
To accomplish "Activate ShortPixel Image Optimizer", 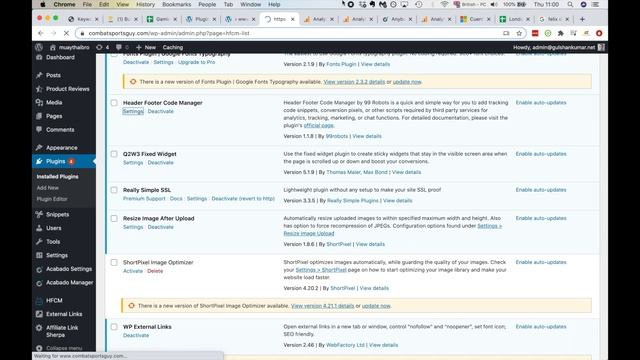I will tap(133, 271).
